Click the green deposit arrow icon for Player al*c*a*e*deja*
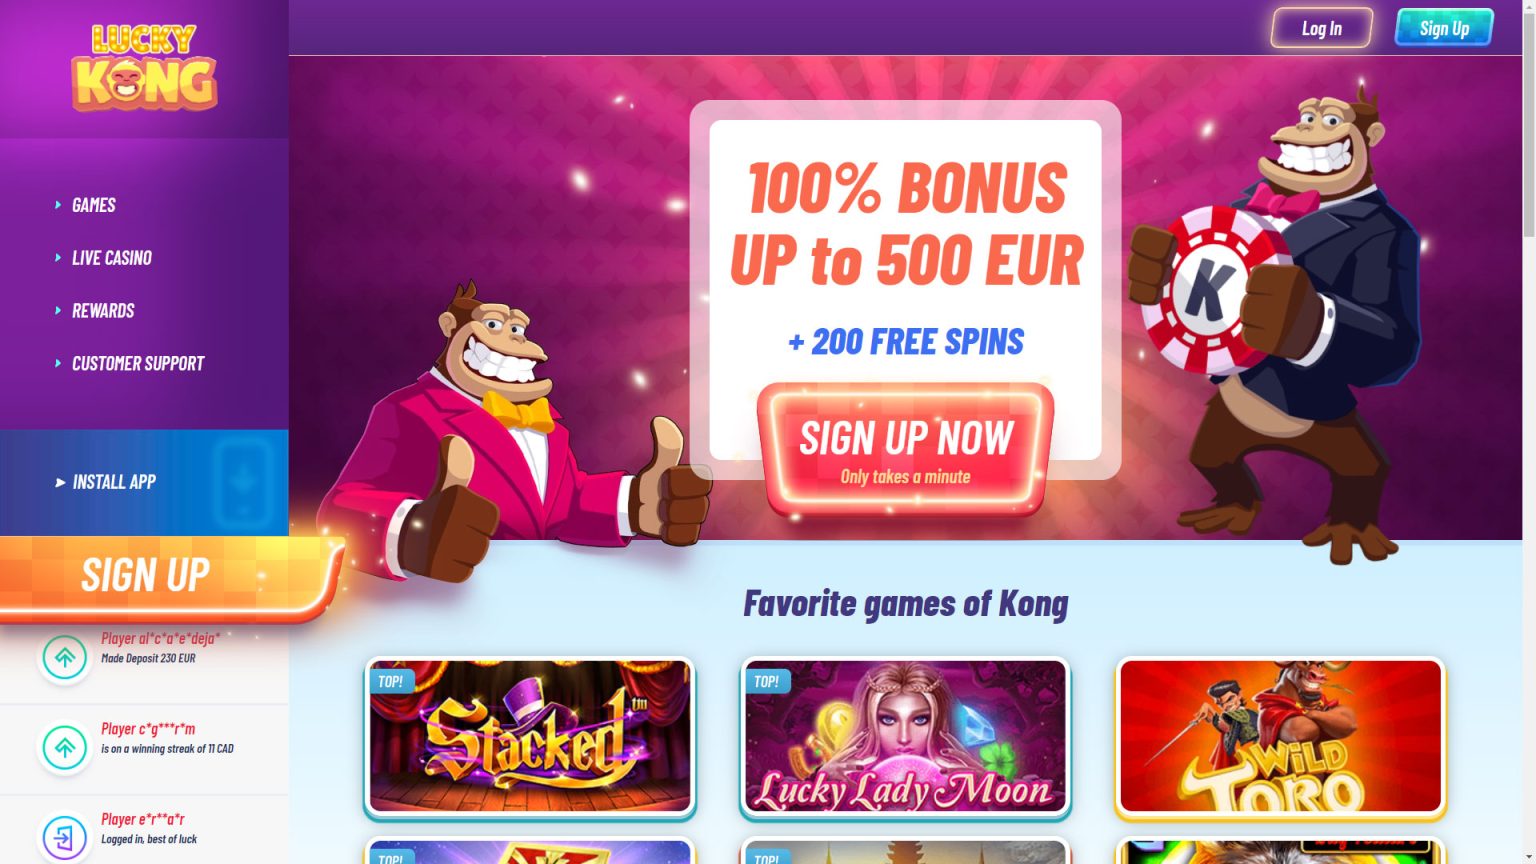The width and height of the screenshot is (1536, 864). 65,658
